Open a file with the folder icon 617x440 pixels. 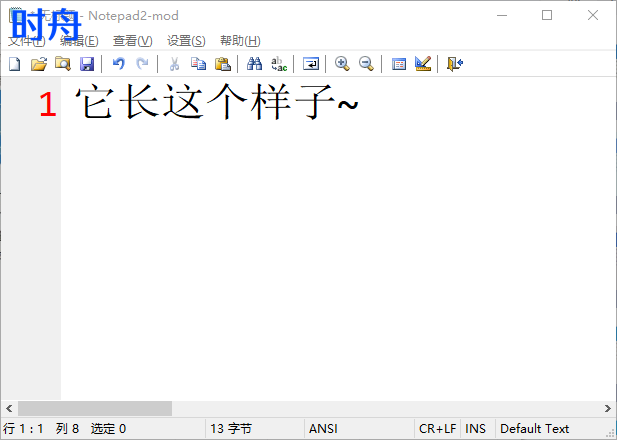(39, 63)
